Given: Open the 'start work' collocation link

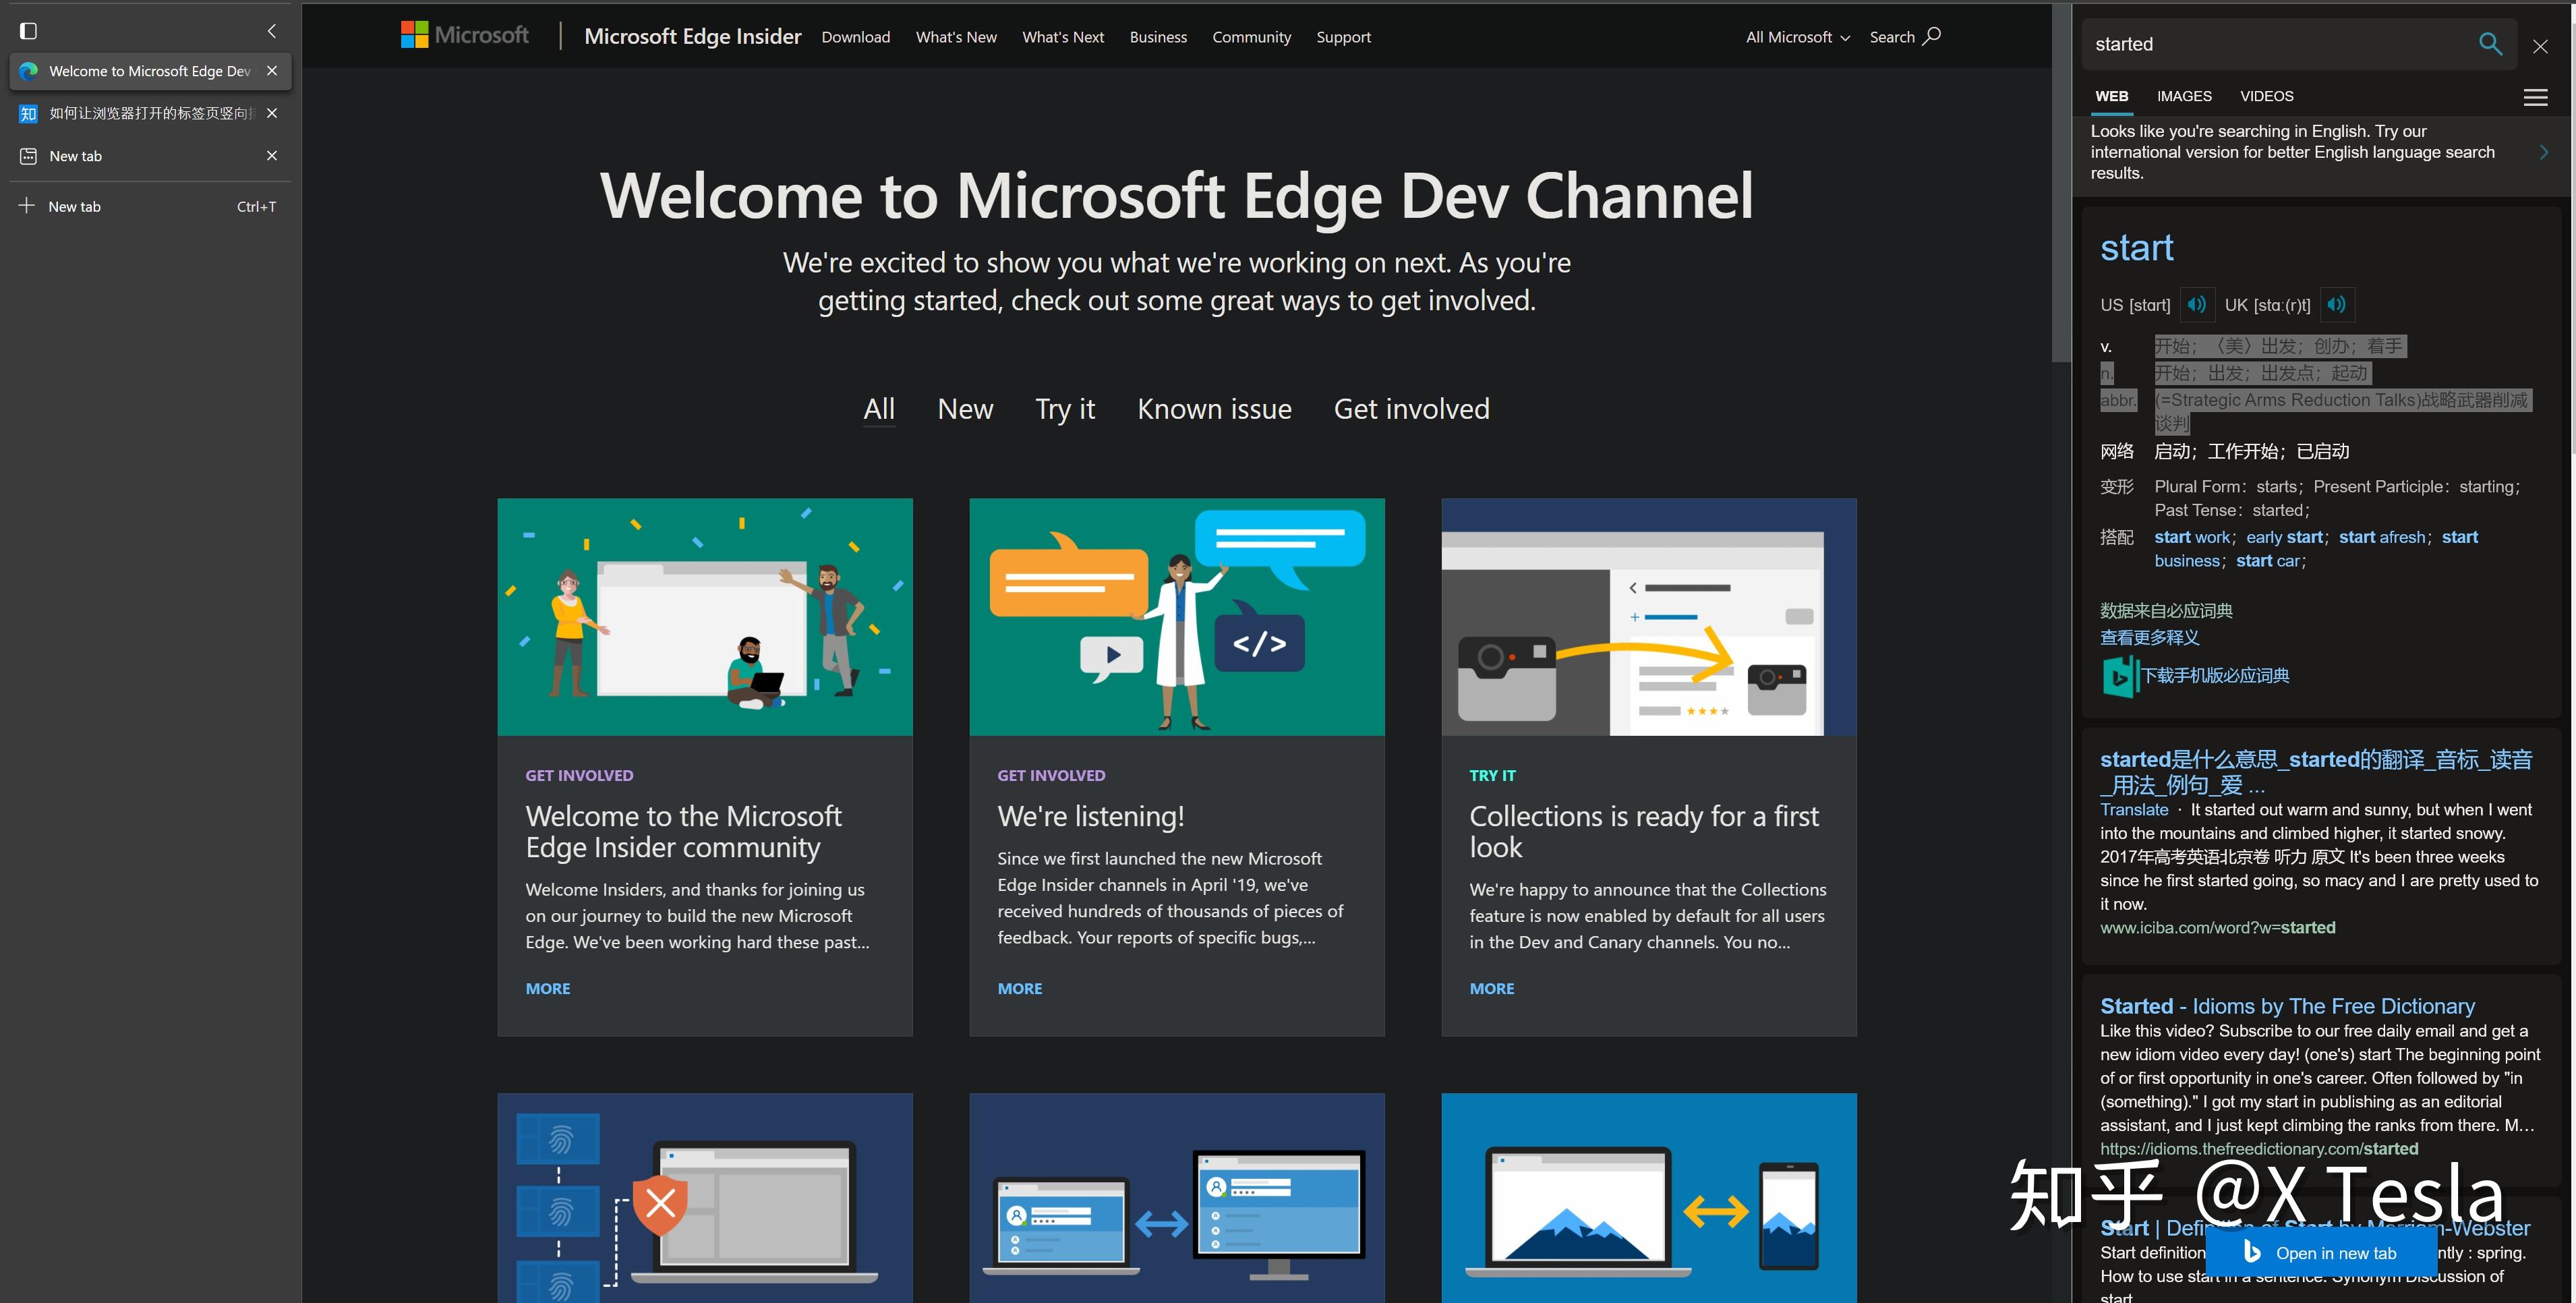Looking at the screenshot, I should pos(2192,537).
